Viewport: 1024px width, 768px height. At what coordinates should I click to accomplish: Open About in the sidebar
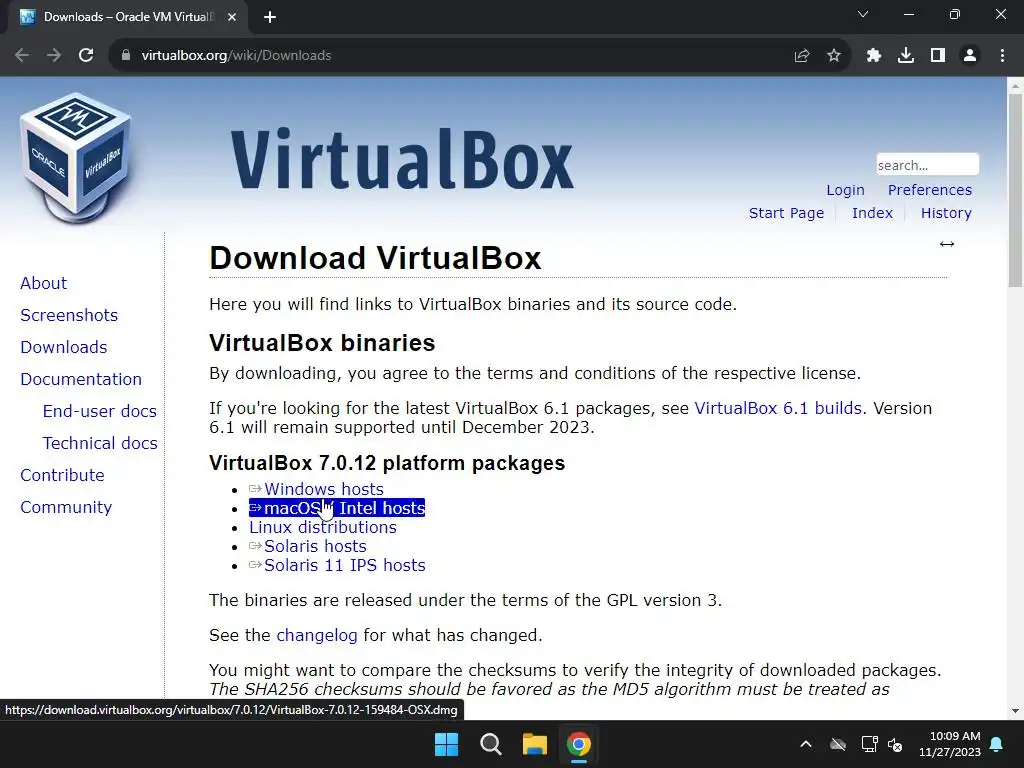pos(43,283)
